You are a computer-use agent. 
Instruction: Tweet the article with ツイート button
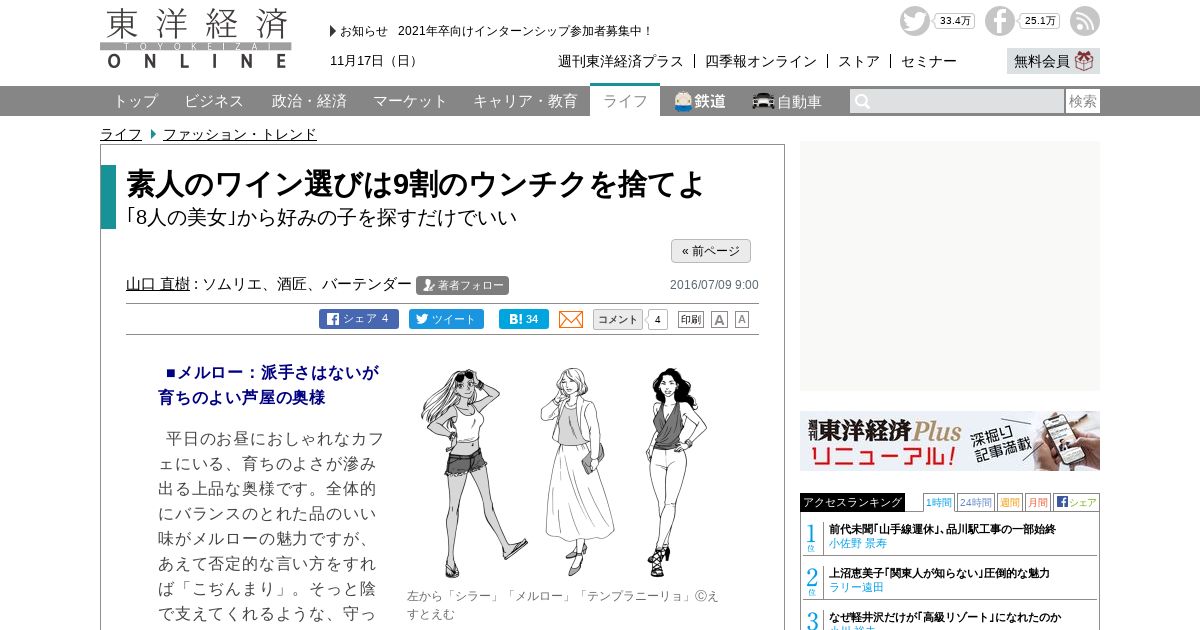click(446, 319)
